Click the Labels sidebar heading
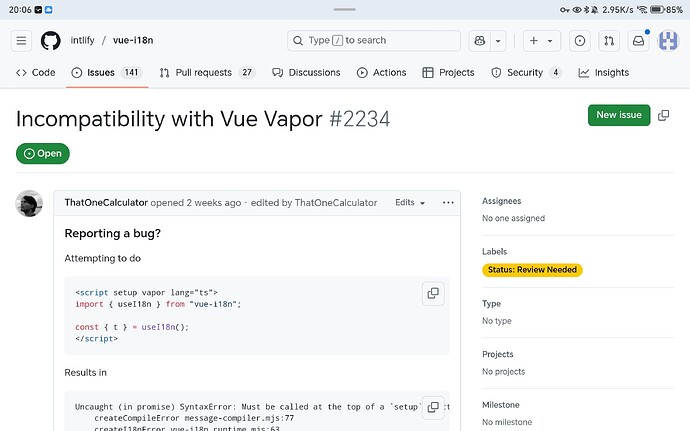Viewport: 690px width, 431px height. click(495, 251)
